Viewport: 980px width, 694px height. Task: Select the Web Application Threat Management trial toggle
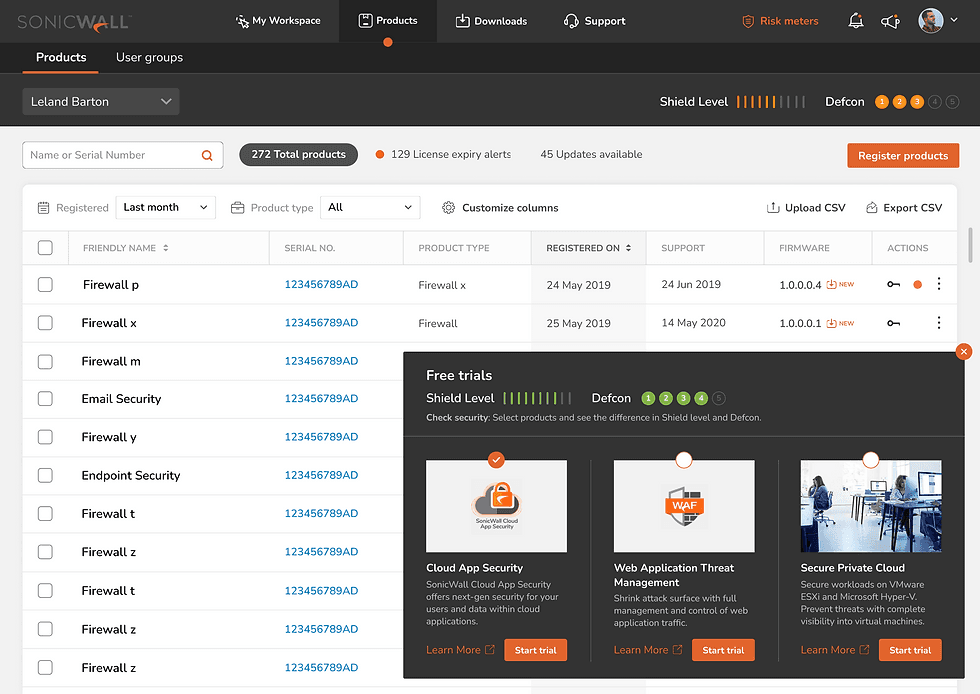click(684, 460)
